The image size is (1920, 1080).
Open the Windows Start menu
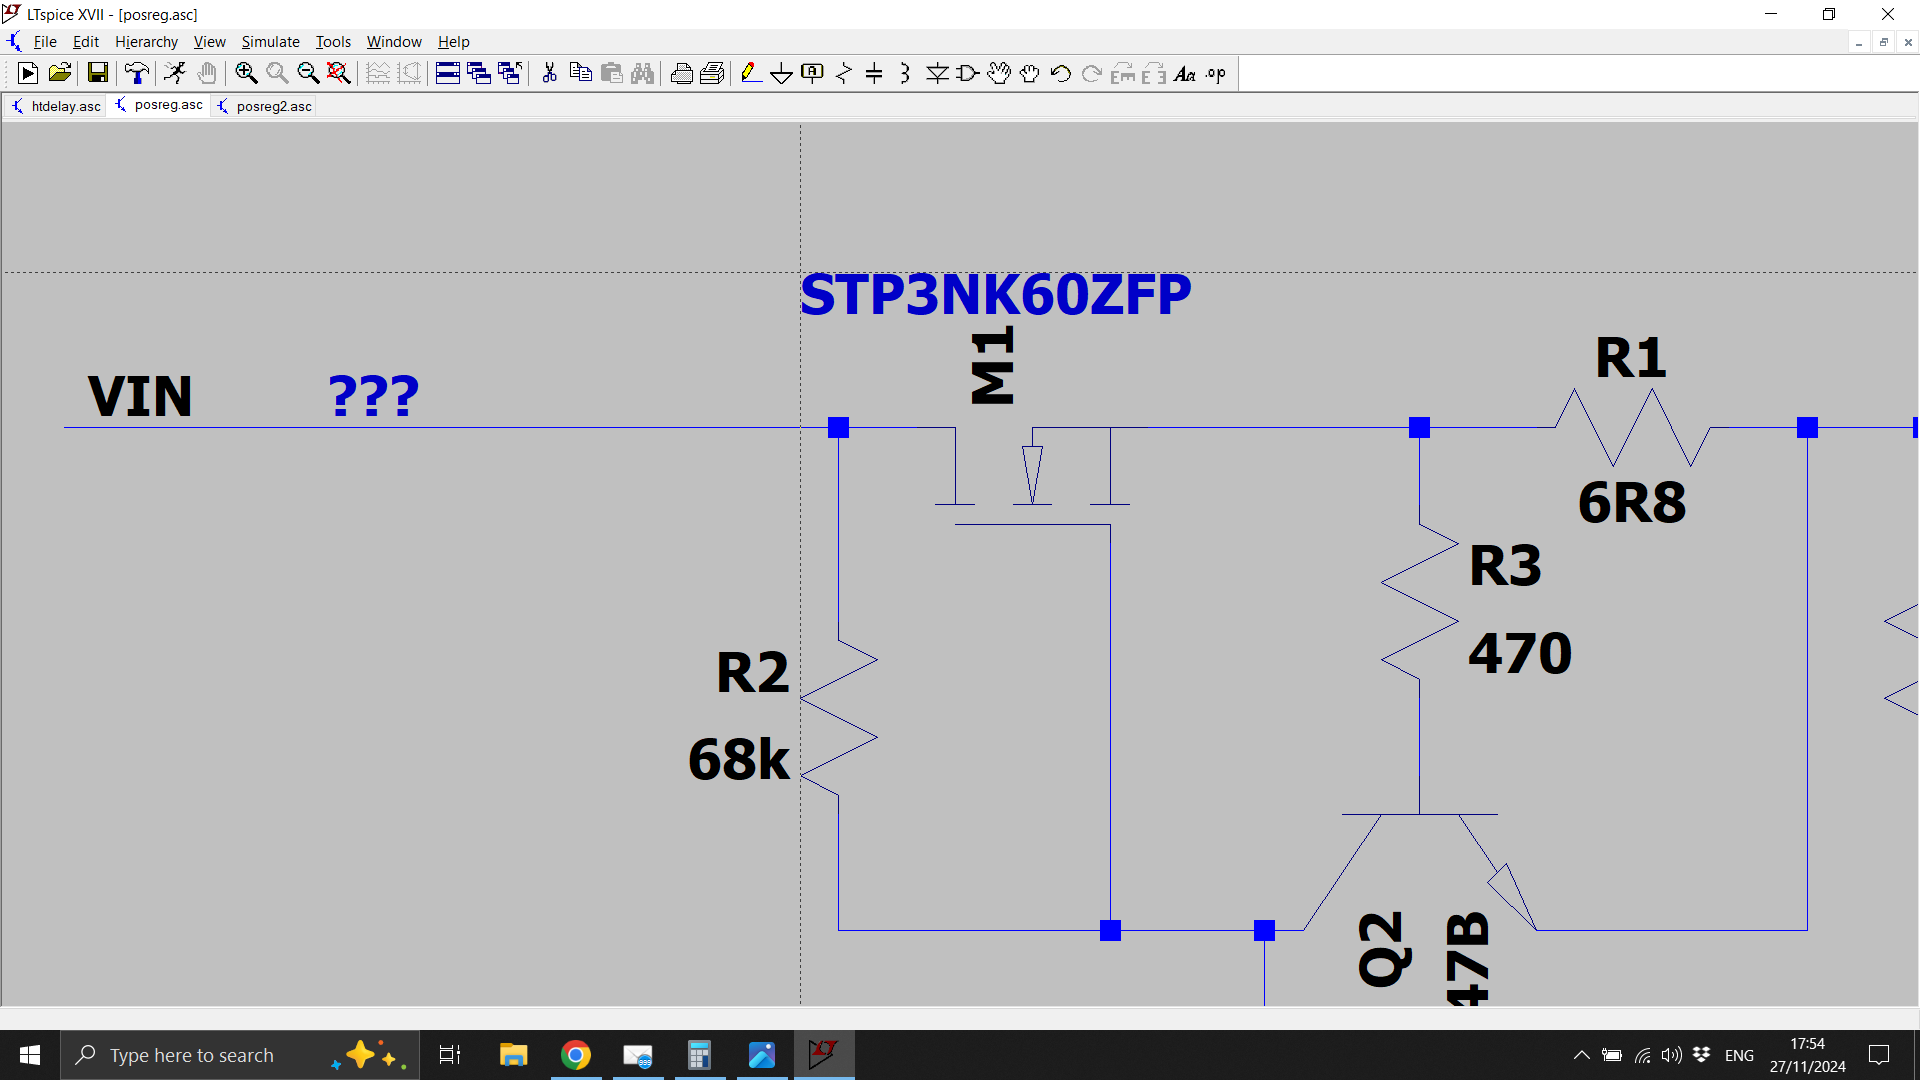(x=30, y=1055)
